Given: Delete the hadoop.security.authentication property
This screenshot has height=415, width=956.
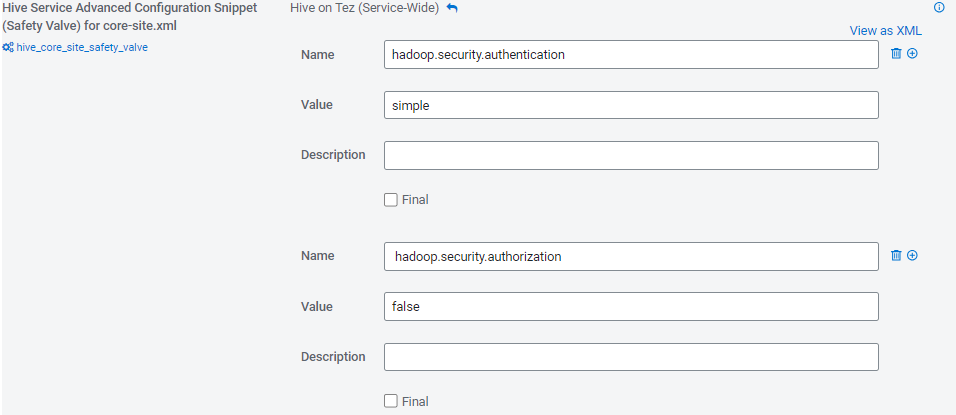Looking at the screenshot, I should click(x=896, y=53).
